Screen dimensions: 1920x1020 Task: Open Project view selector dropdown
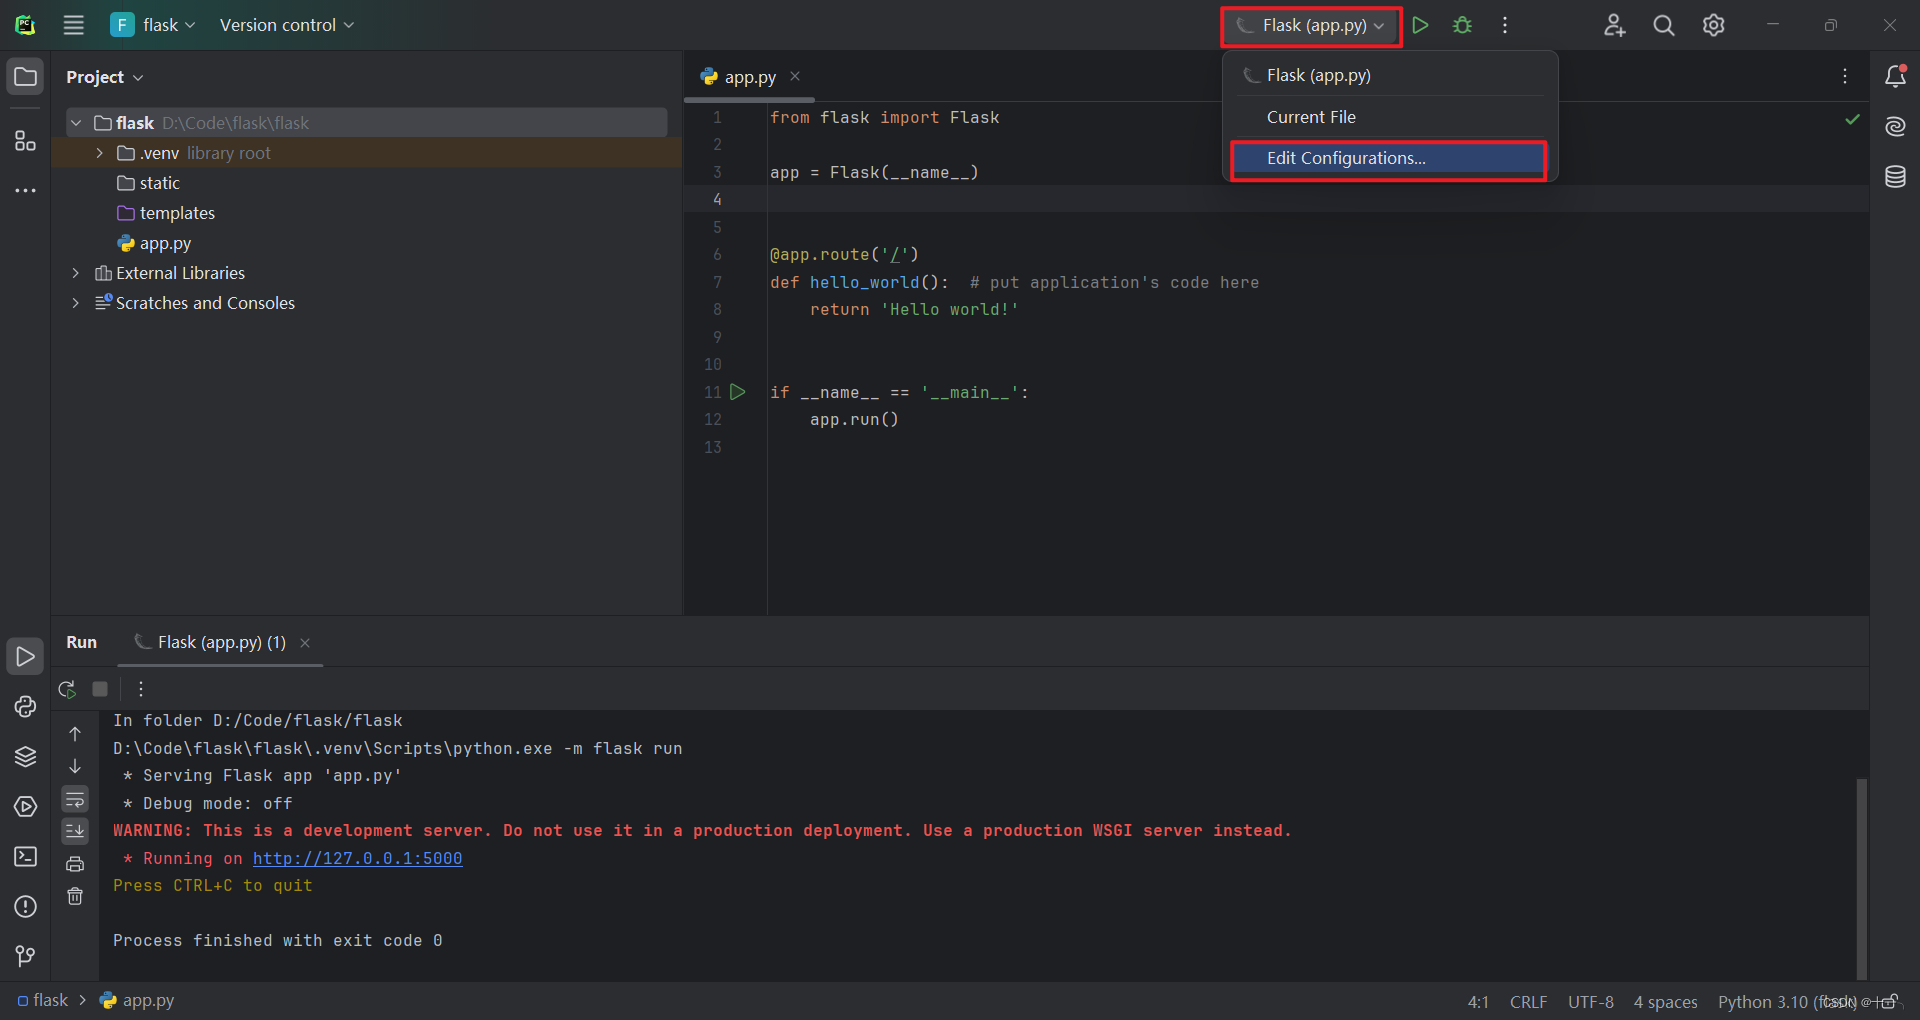point(104,77)
